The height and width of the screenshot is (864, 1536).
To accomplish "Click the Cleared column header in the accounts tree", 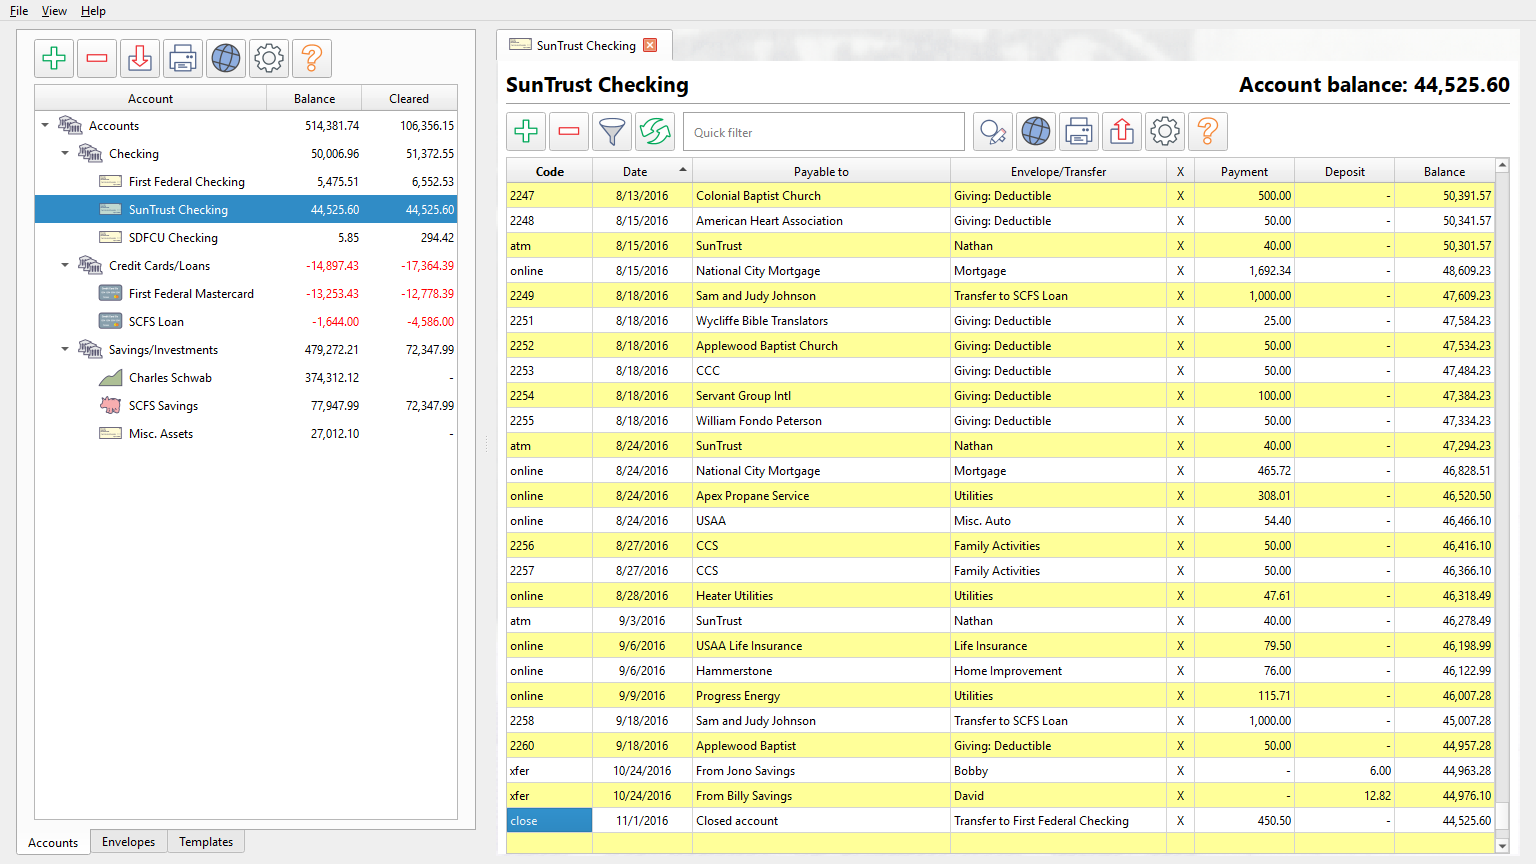I will (x=409, y=98).
